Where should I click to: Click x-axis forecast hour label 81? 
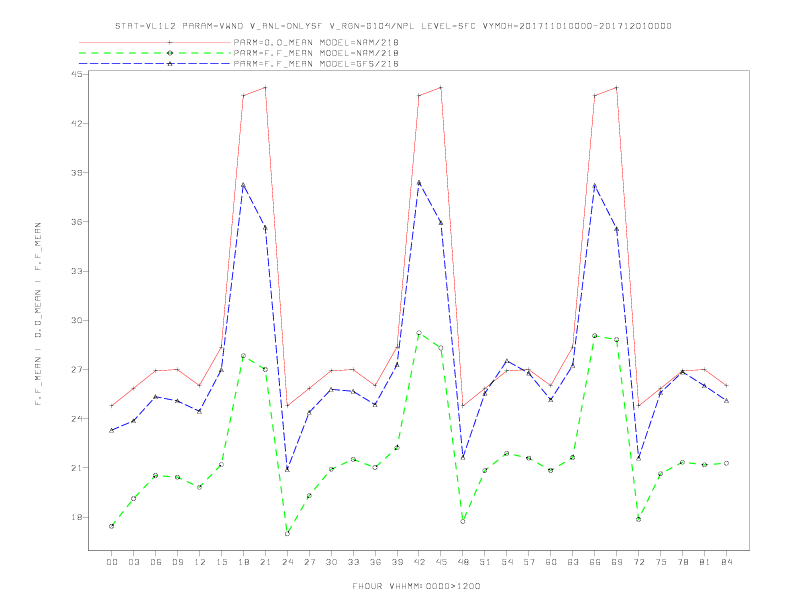coord(705,562)
